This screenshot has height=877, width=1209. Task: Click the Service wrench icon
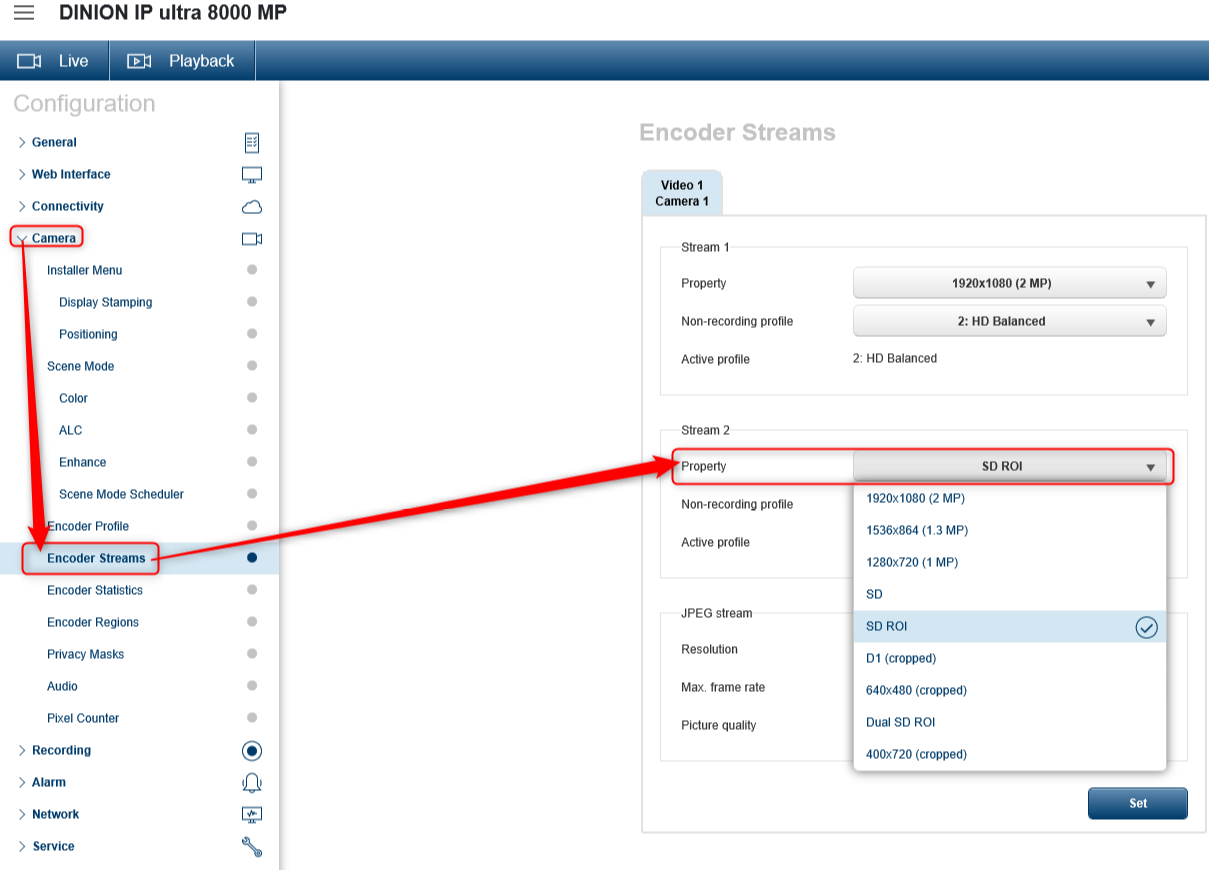coord(252,847)
